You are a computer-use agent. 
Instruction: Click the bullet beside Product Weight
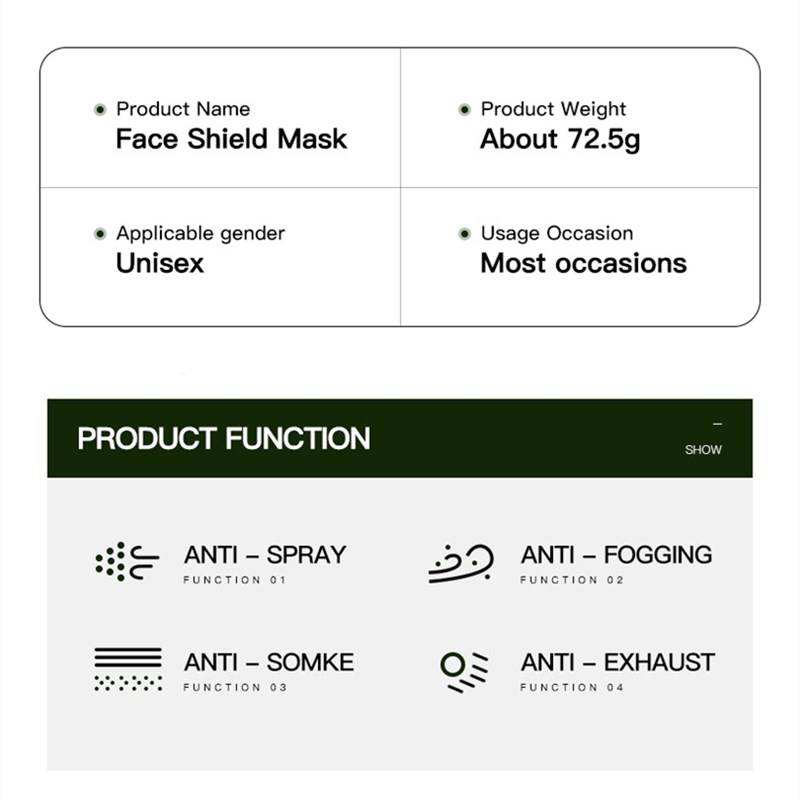pyautogui.click(x=464, y=109)
